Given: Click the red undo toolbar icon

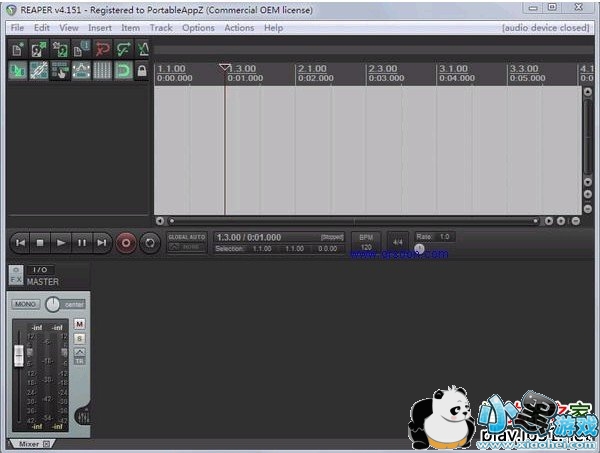Looking at the screenshot, I should coord(102,49).
